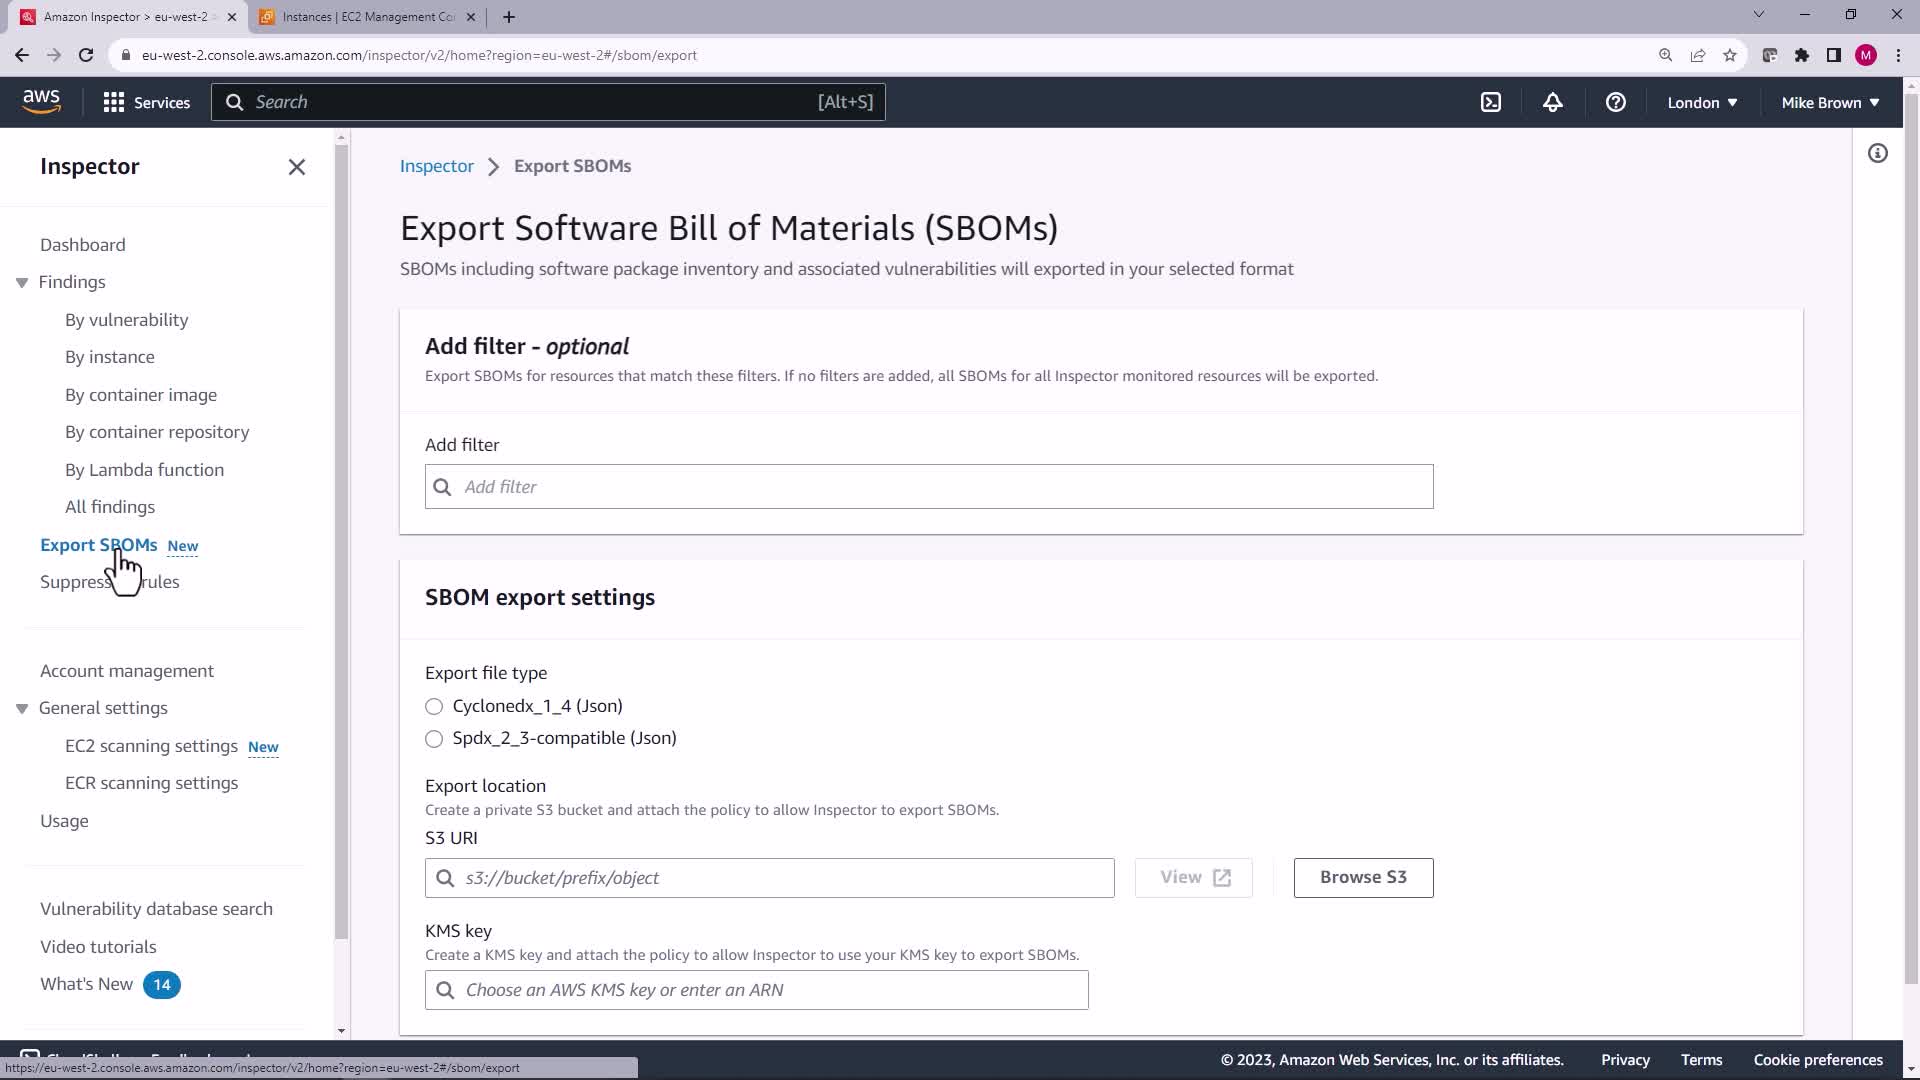This screenshot has height=1080, width=1920.
Task: Open browser extensions puzzle icon
Action: pyautogui.click(x=1801, y=55)
